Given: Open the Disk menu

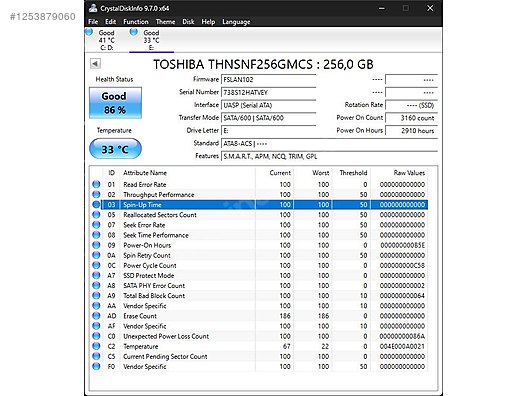Looking at the screenshot, I should click(x=188, y=22).
